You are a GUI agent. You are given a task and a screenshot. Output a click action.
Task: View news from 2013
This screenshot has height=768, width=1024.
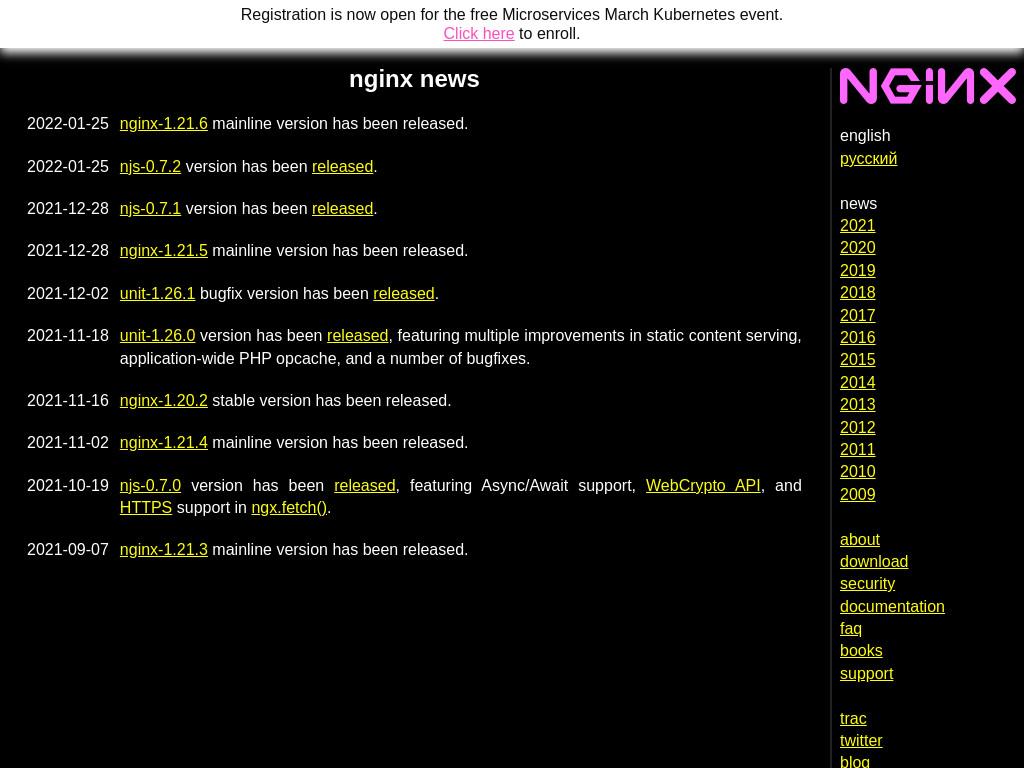tap(857, 405)
